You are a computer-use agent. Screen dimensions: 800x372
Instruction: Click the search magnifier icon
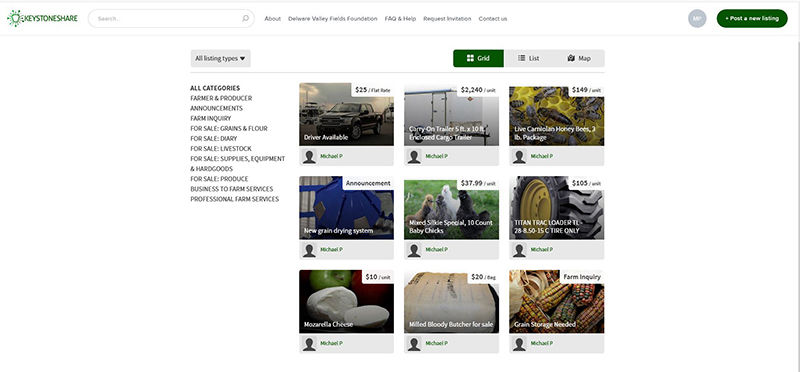point(245,18)
